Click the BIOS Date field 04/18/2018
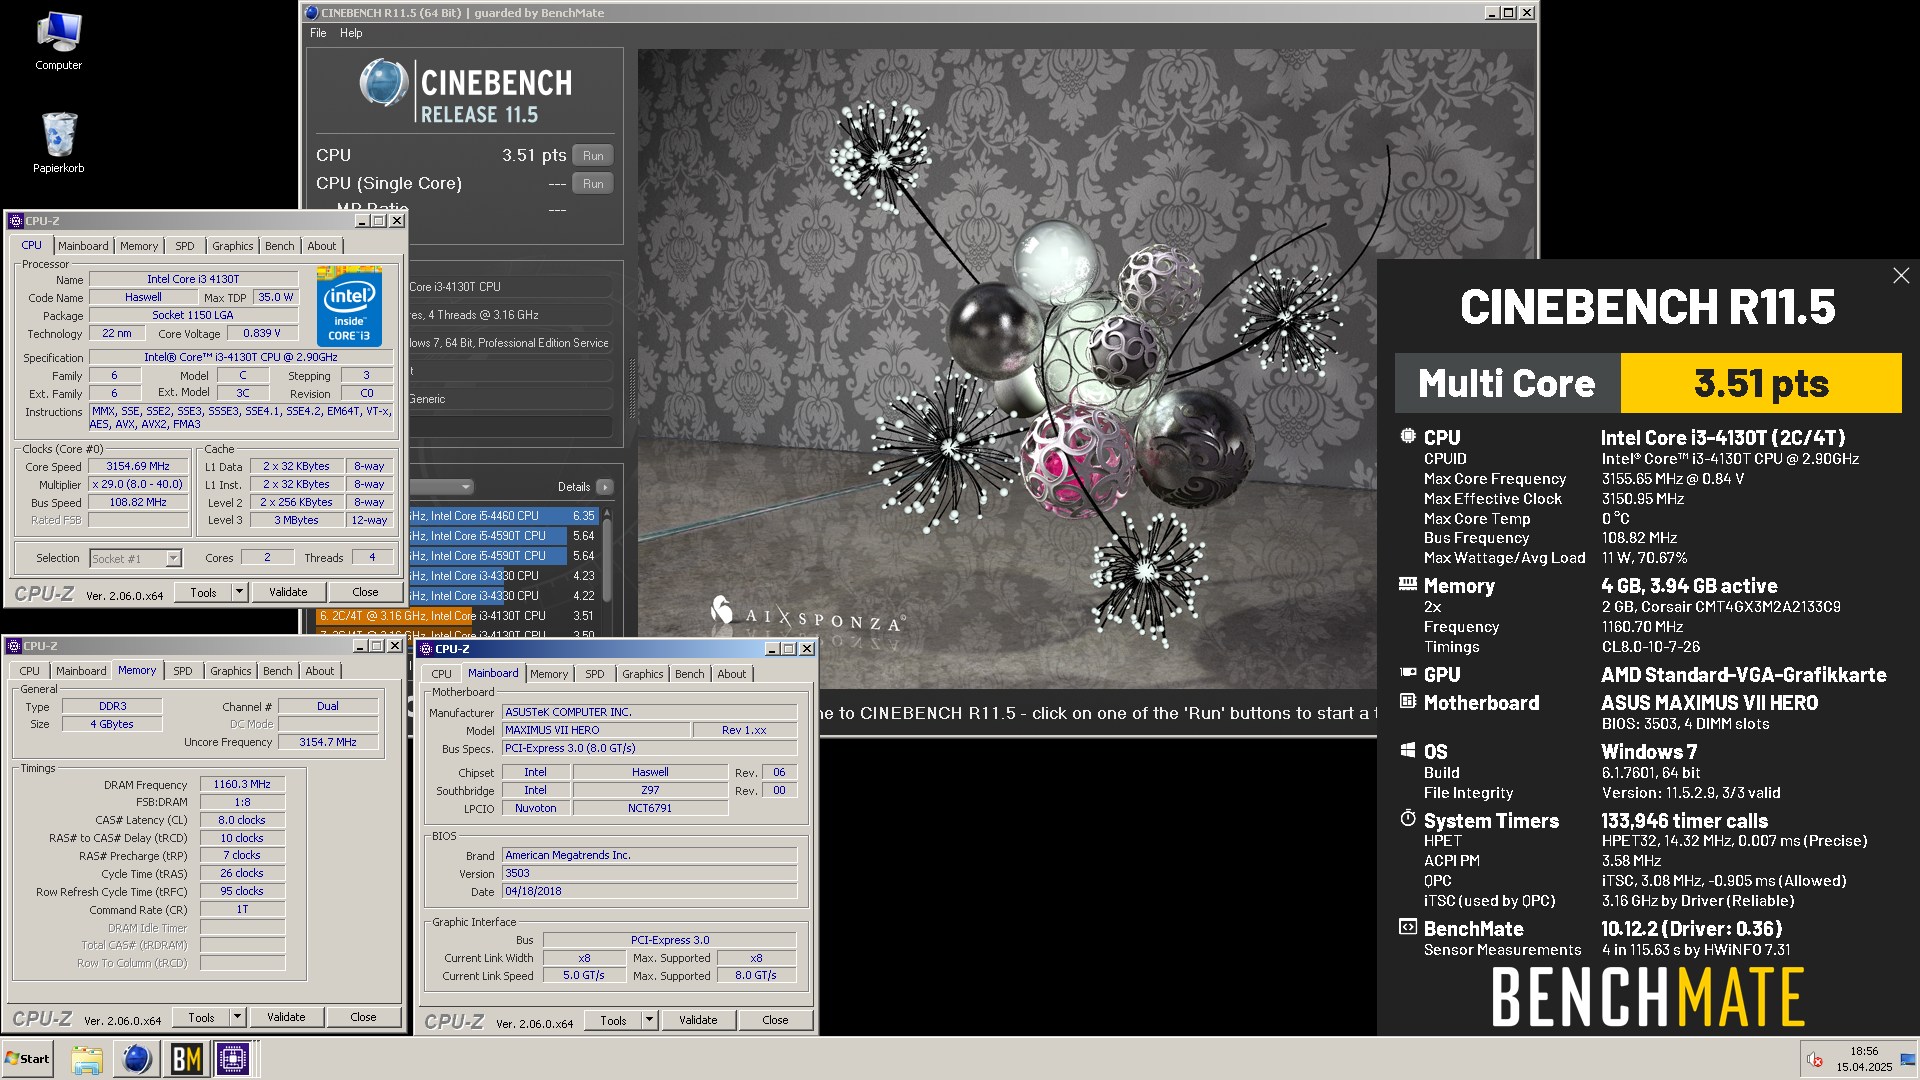Viewport: 1920px width, 1080px height. [650, 891]
